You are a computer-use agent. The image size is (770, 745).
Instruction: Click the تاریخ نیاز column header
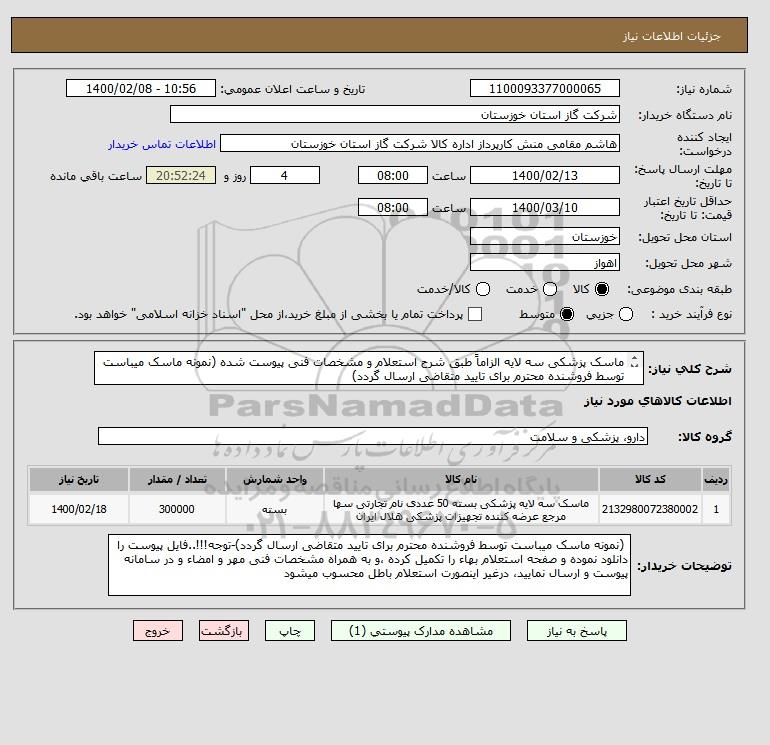79,479
